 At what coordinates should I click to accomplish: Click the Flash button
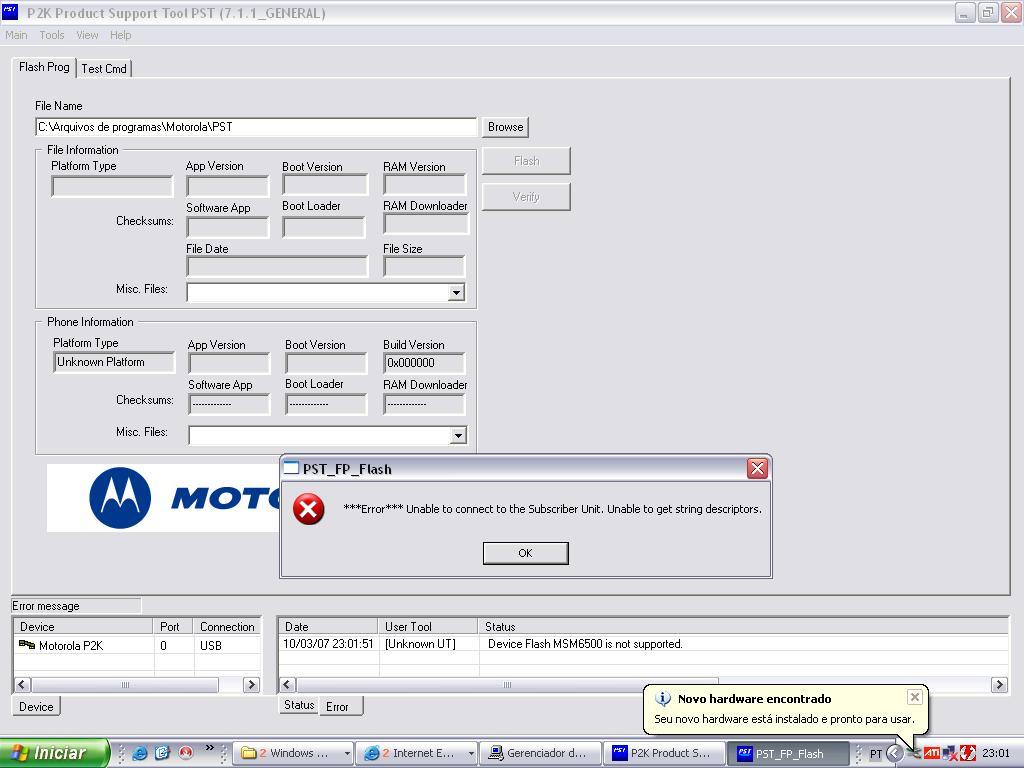[526, 161]
